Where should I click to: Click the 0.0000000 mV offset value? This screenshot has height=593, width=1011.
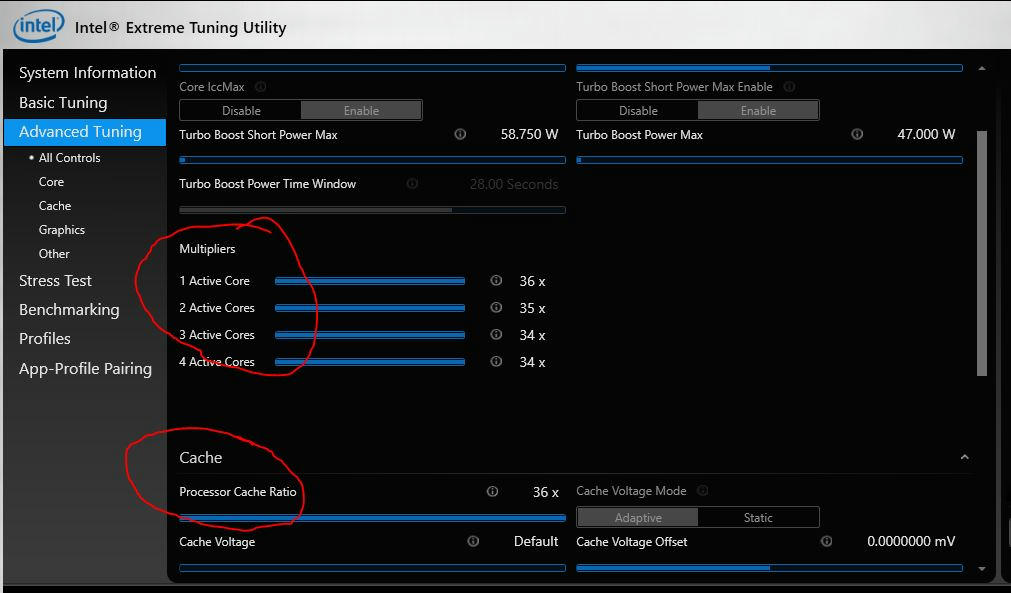(x=911, y=541)
